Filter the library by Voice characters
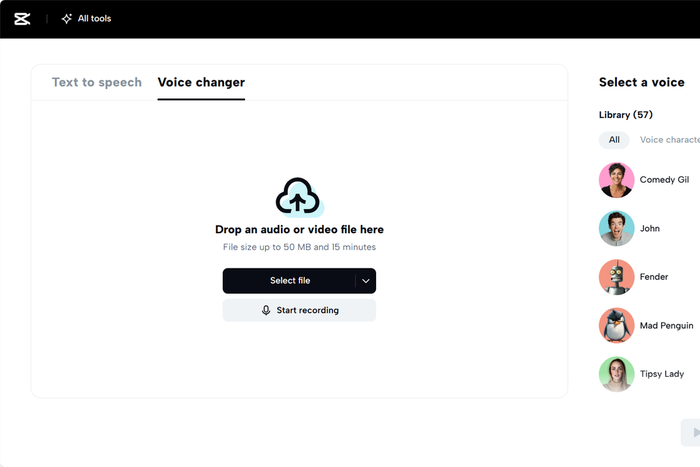The height and width of the screenshot is (467, 700). pos(669,140)
